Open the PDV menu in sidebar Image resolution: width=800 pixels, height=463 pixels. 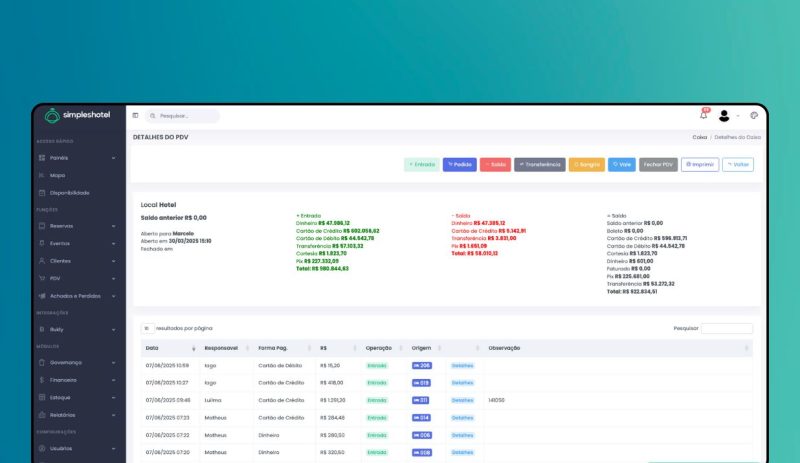[x=78, y=278]
